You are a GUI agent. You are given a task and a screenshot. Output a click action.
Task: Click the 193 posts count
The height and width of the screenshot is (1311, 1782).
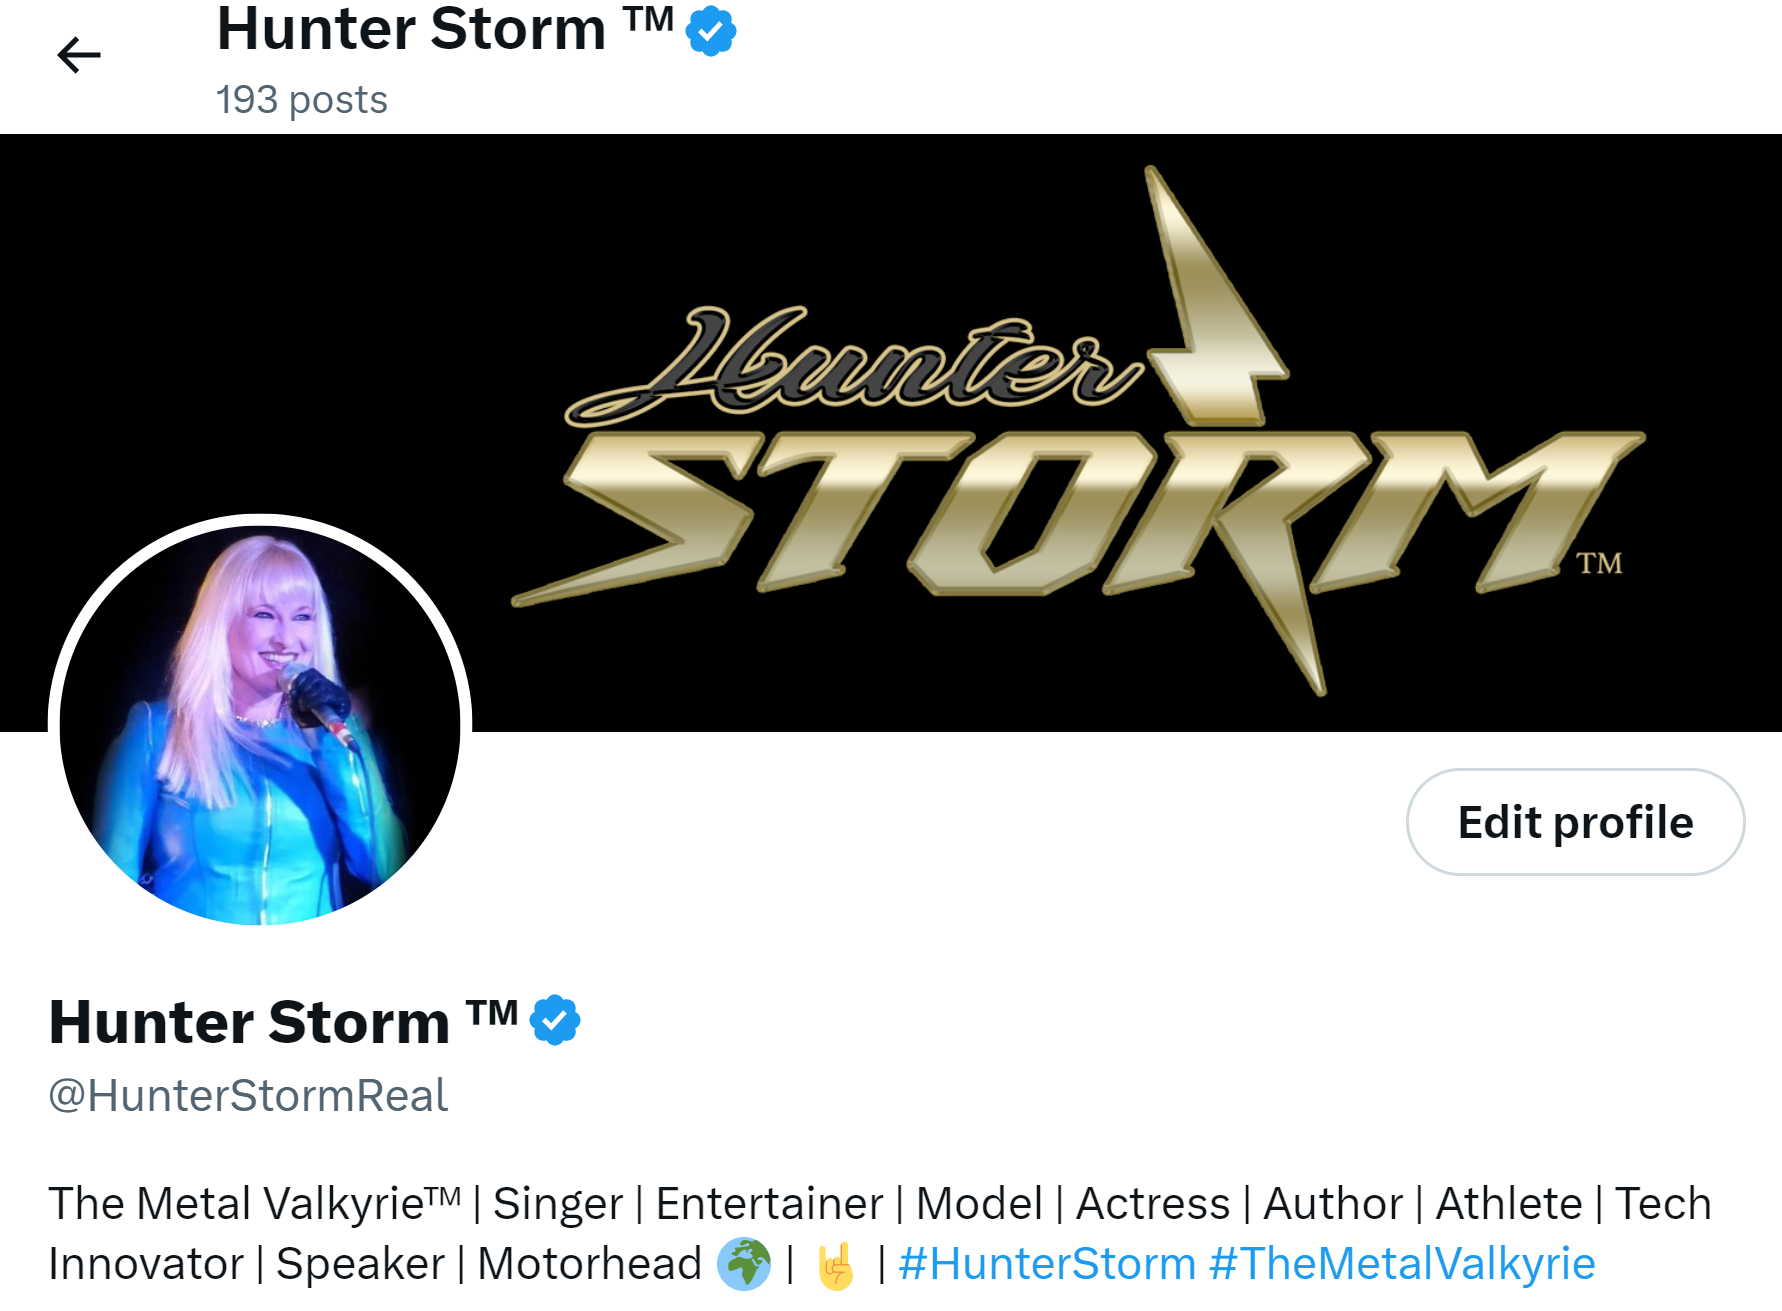[x=302, y=100]
